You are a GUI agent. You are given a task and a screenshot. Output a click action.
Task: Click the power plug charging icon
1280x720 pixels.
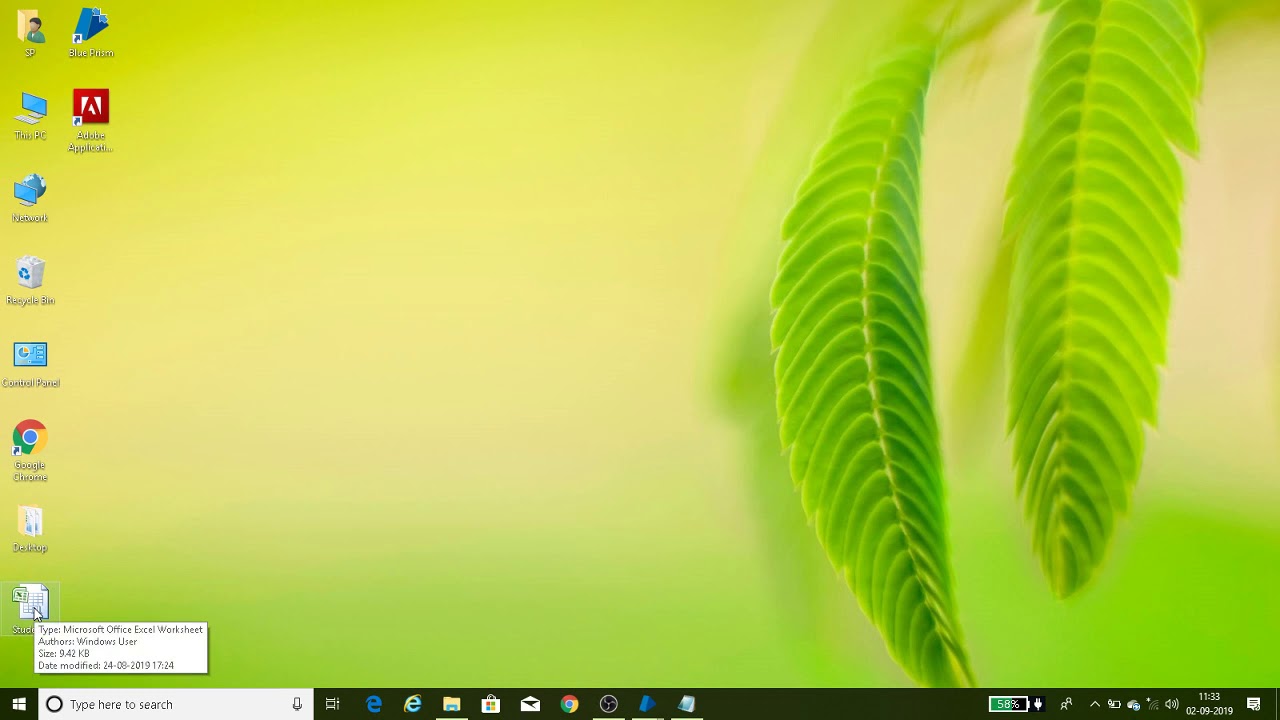tap(1038, 704)
